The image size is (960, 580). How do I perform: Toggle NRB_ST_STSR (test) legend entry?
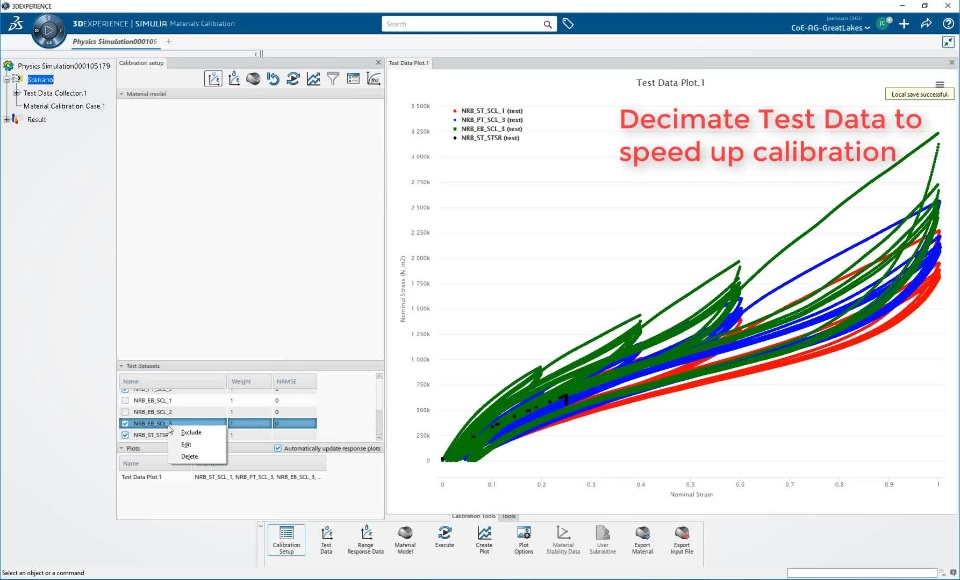(x=487, y=138)
